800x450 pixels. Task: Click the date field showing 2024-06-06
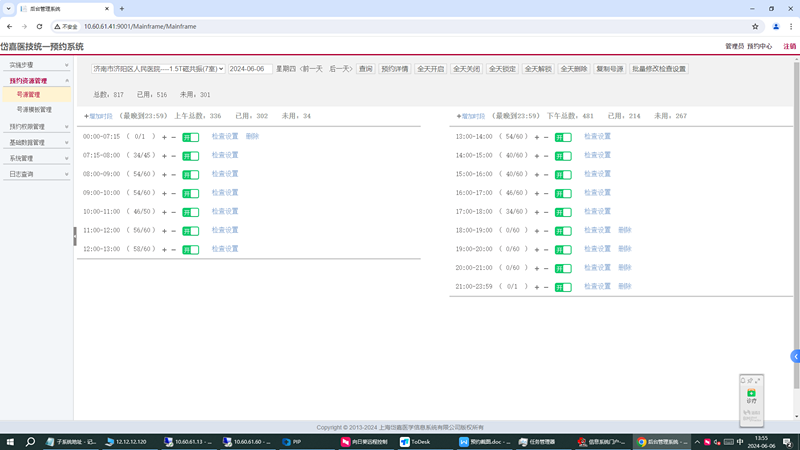click(250, 69)
